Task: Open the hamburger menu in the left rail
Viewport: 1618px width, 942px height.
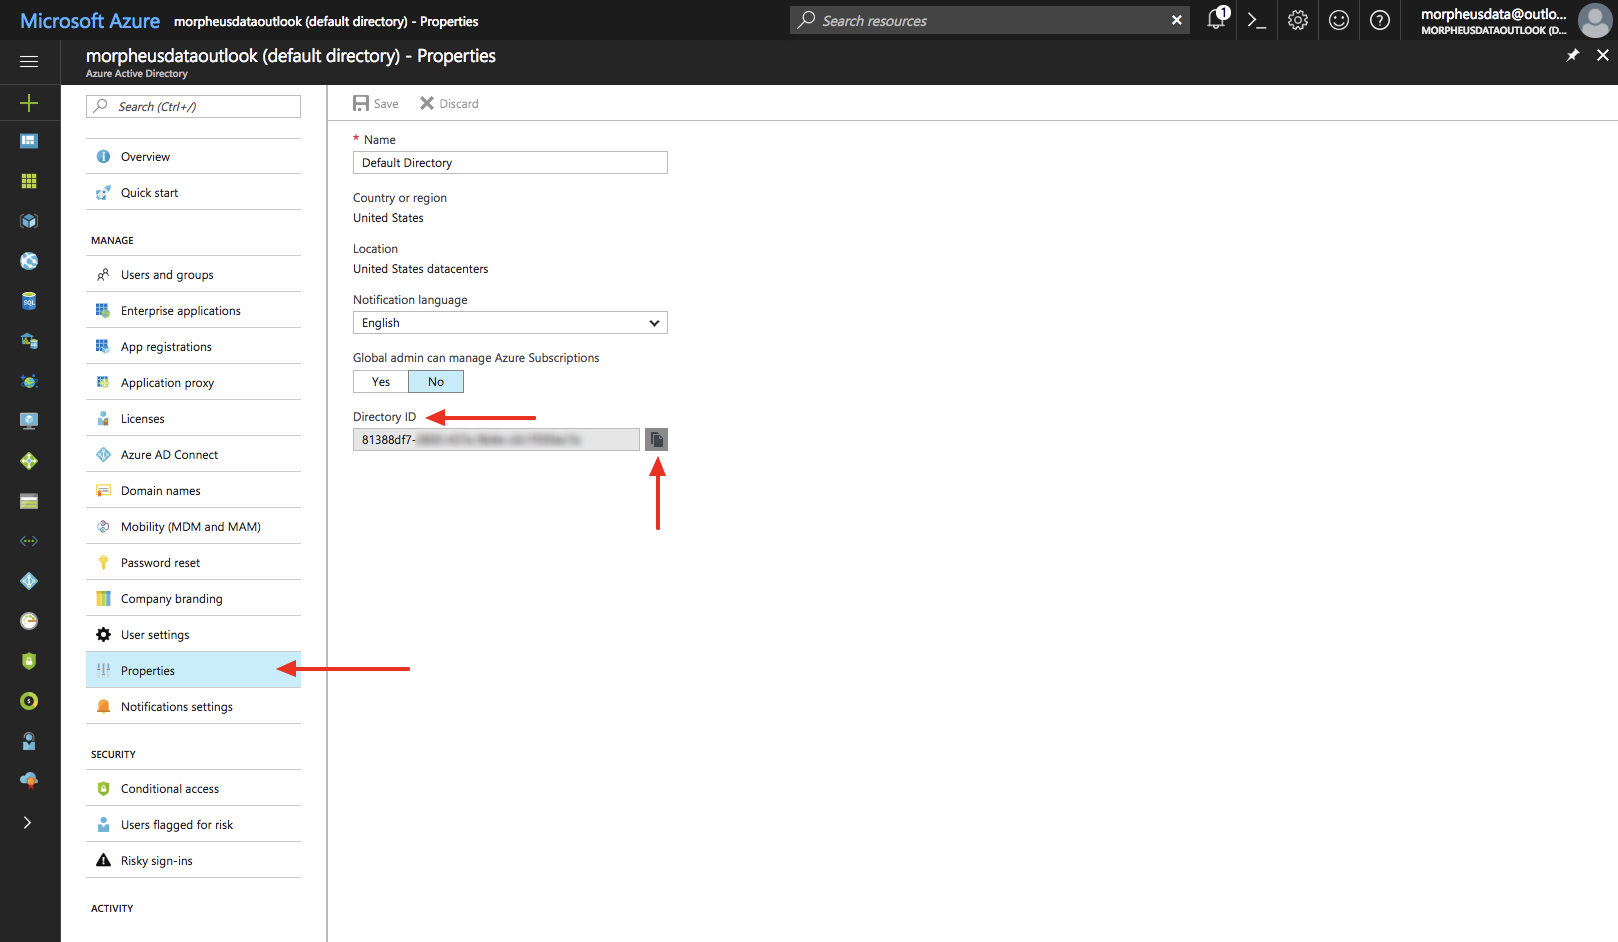Action: coord(29,62)
